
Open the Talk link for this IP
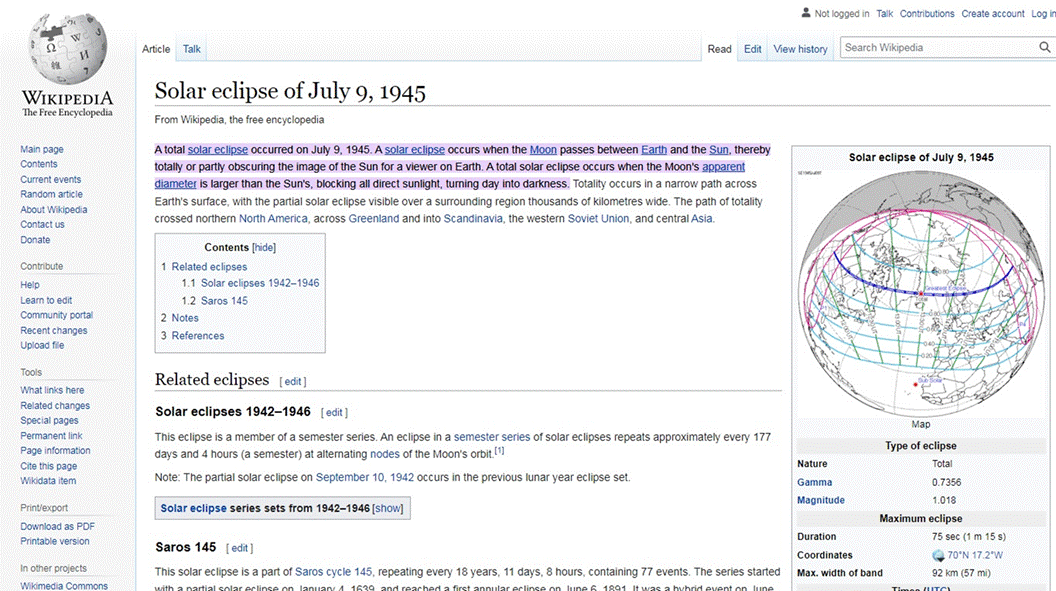click(x=884, y=13)
